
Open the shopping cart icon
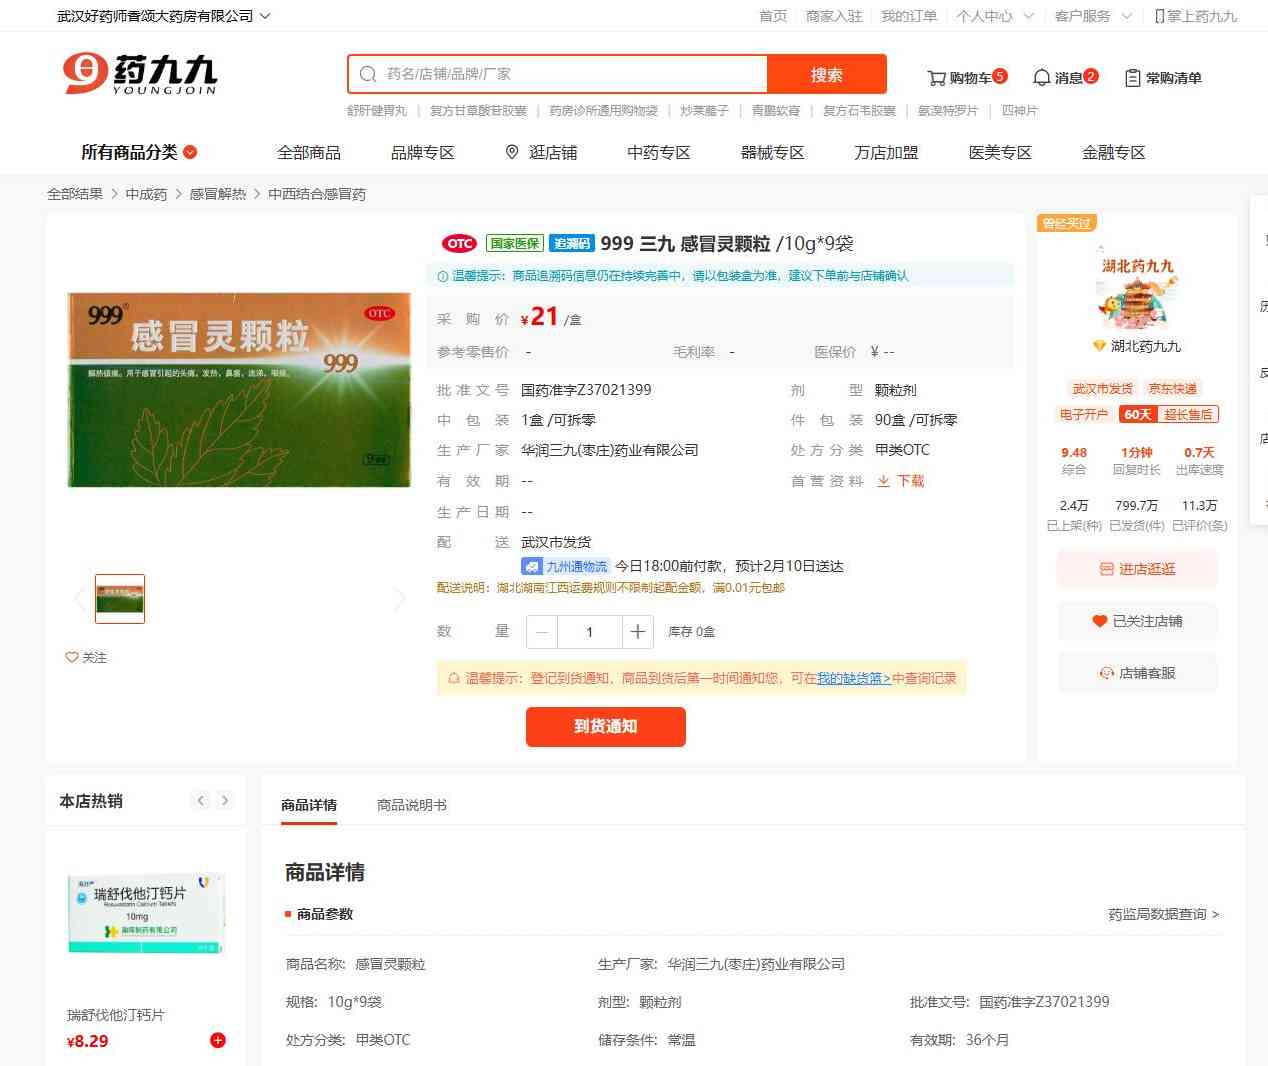(937, 78)
